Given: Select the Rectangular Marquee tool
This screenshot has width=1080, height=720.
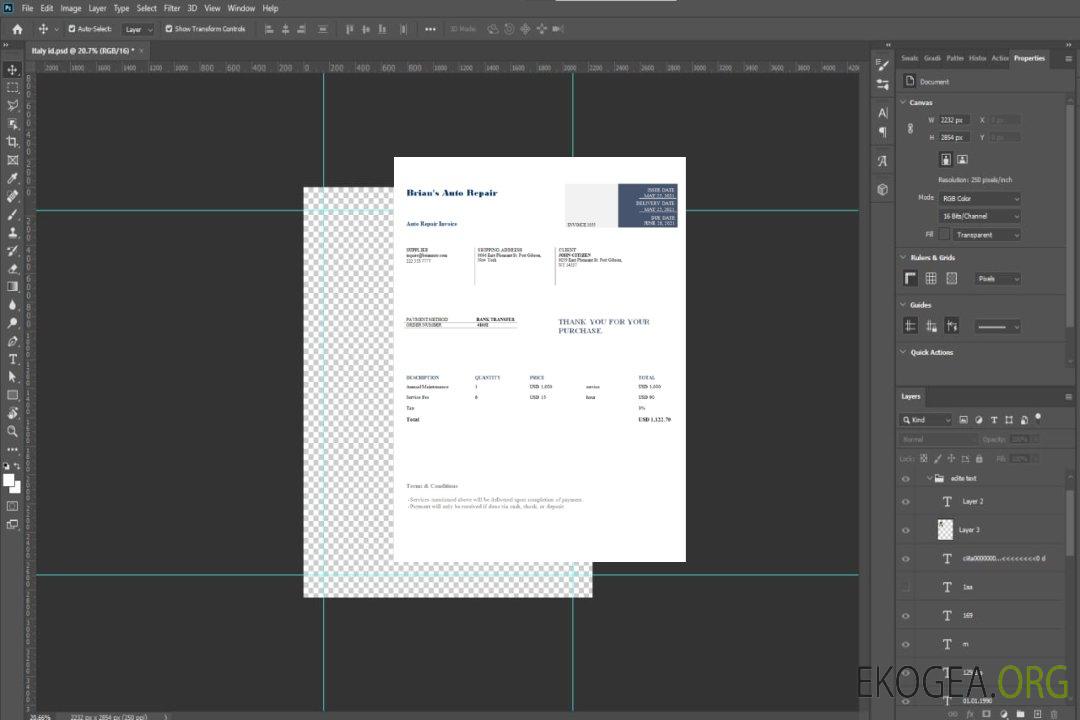Looking at the screenshot, I should coord(12,88).
